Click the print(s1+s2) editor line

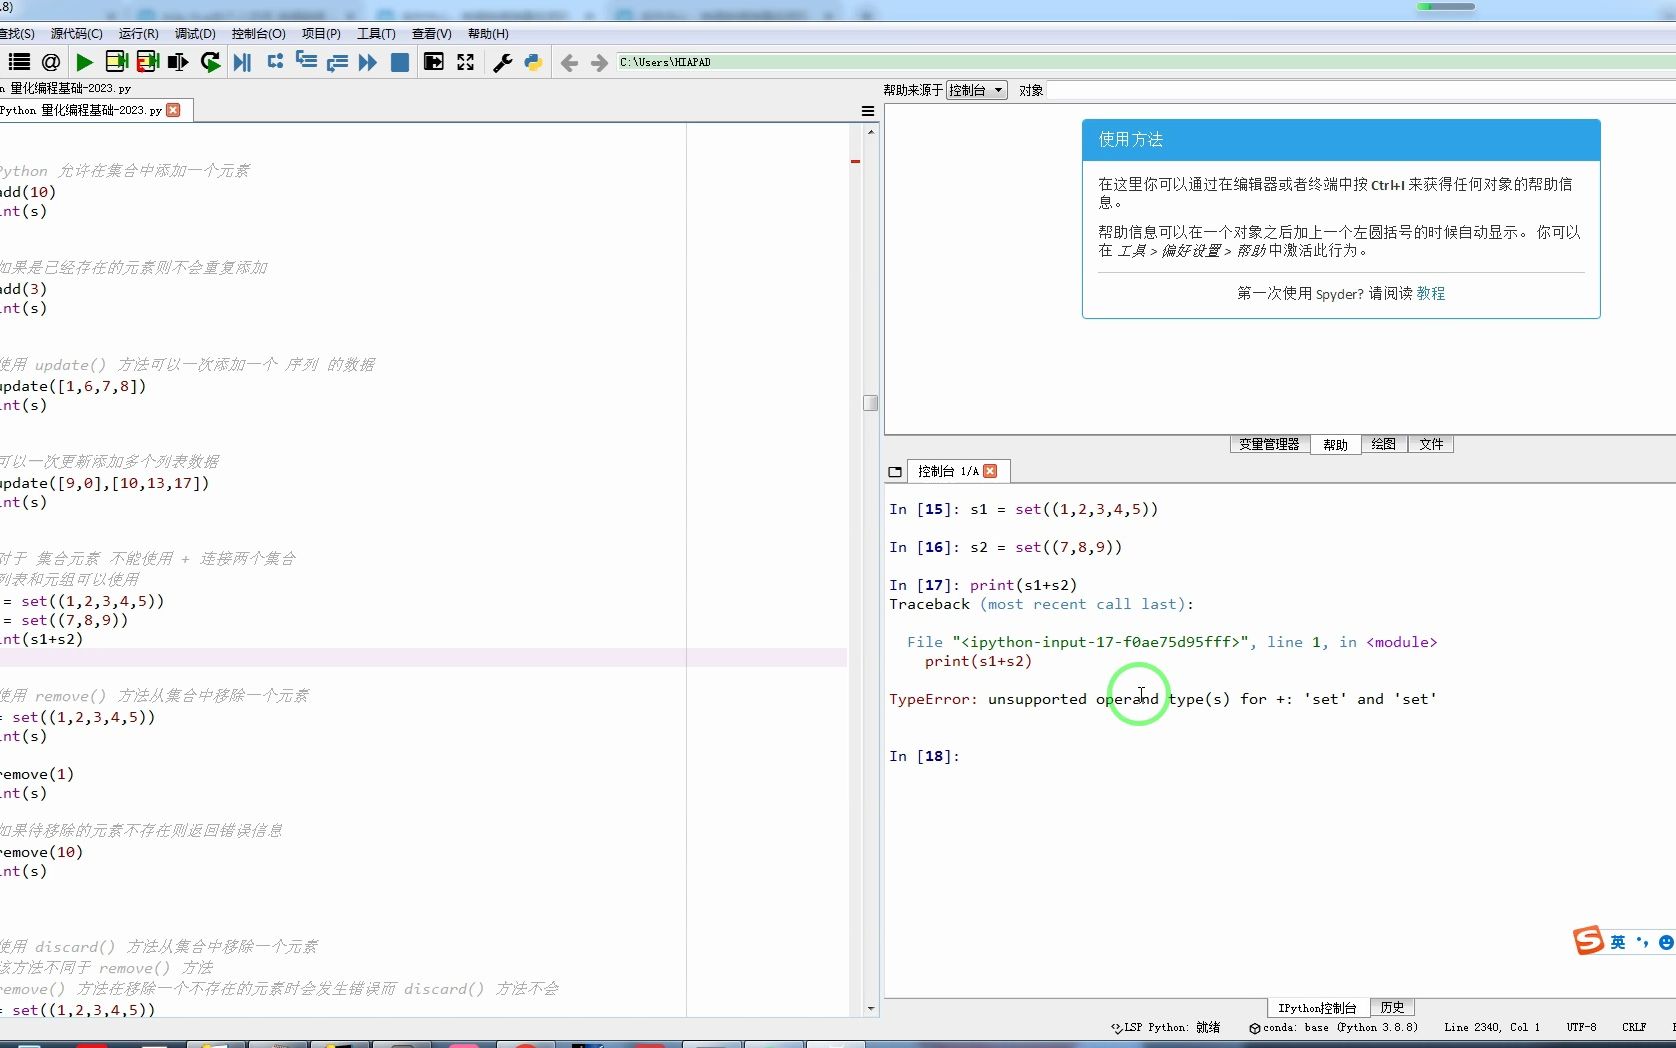coord(41,639)
